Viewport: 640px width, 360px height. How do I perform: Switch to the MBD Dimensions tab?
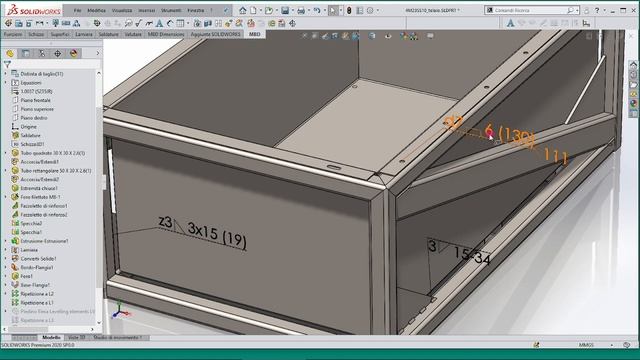coord(166,35)
